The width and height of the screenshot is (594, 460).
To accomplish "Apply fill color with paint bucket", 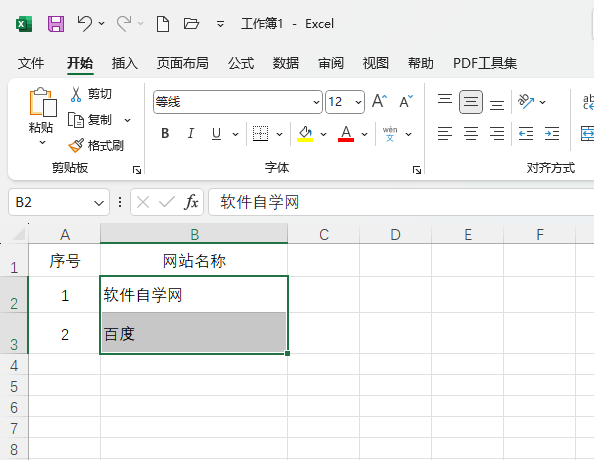I will pyautogui.click(x=305, y=134).
